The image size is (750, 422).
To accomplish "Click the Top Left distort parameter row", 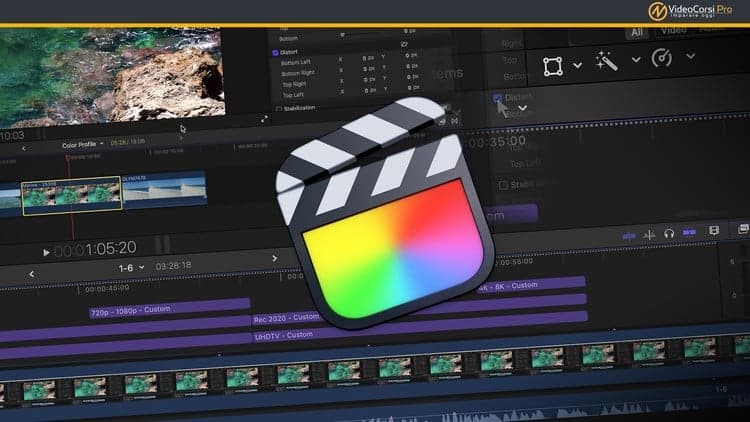I will [351, 93].
